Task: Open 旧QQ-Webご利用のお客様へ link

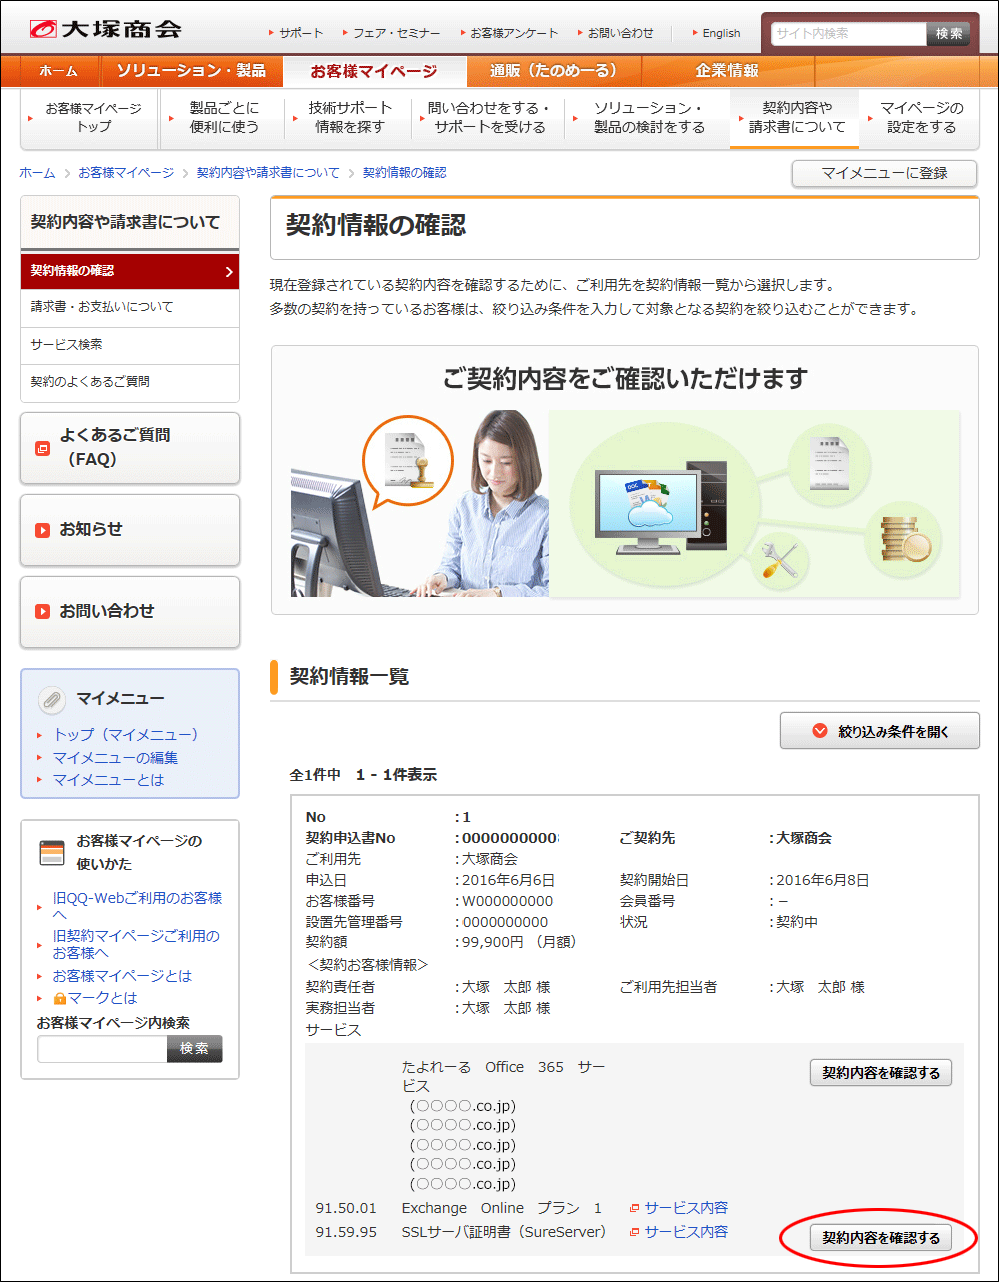Action: [137, 906]
